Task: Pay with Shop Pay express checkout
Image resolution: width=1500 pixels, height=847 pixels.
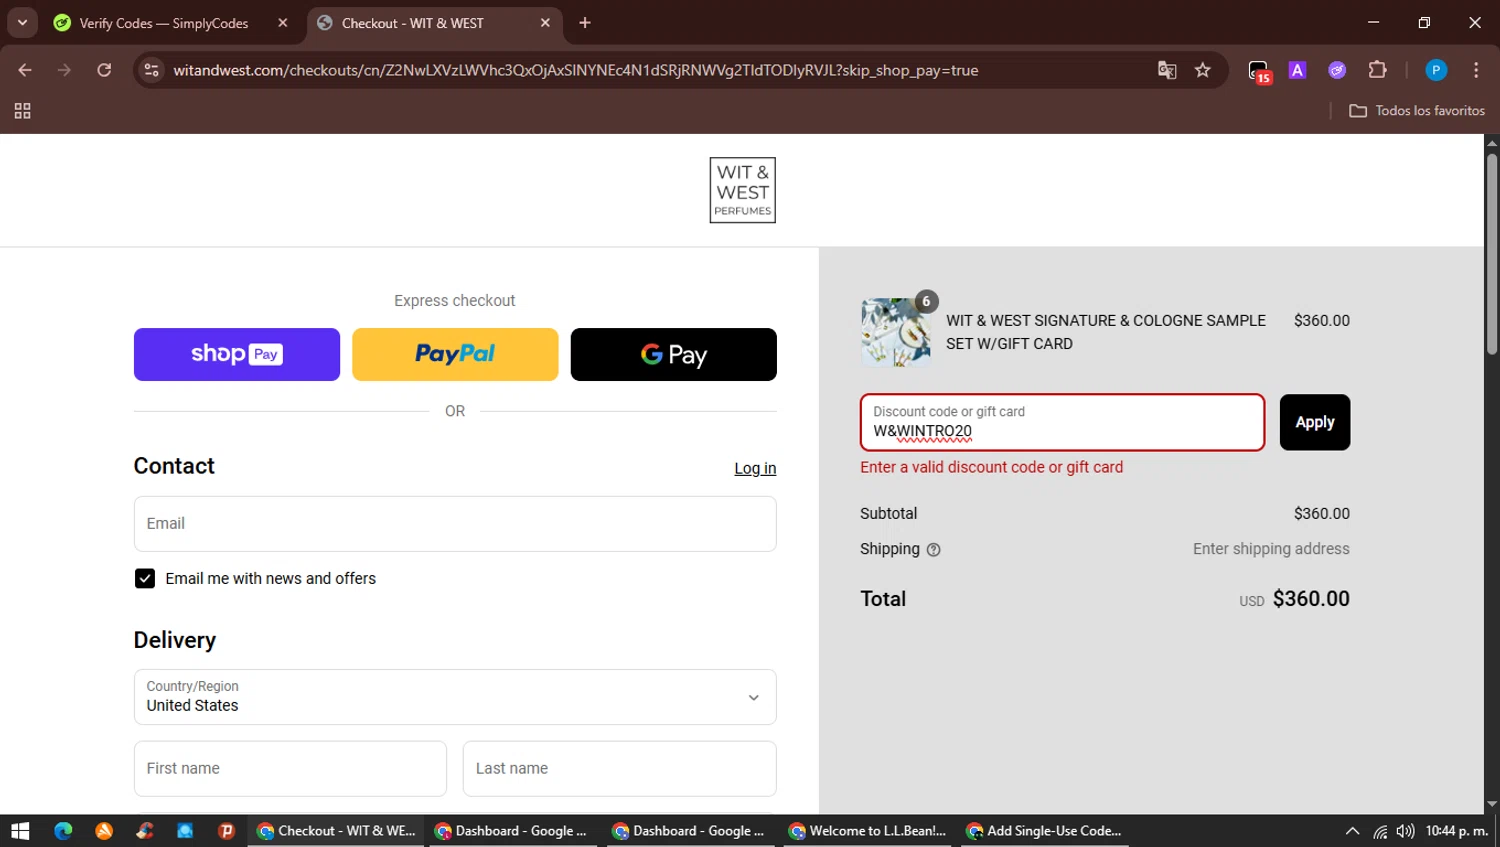Action: [237, 354]
